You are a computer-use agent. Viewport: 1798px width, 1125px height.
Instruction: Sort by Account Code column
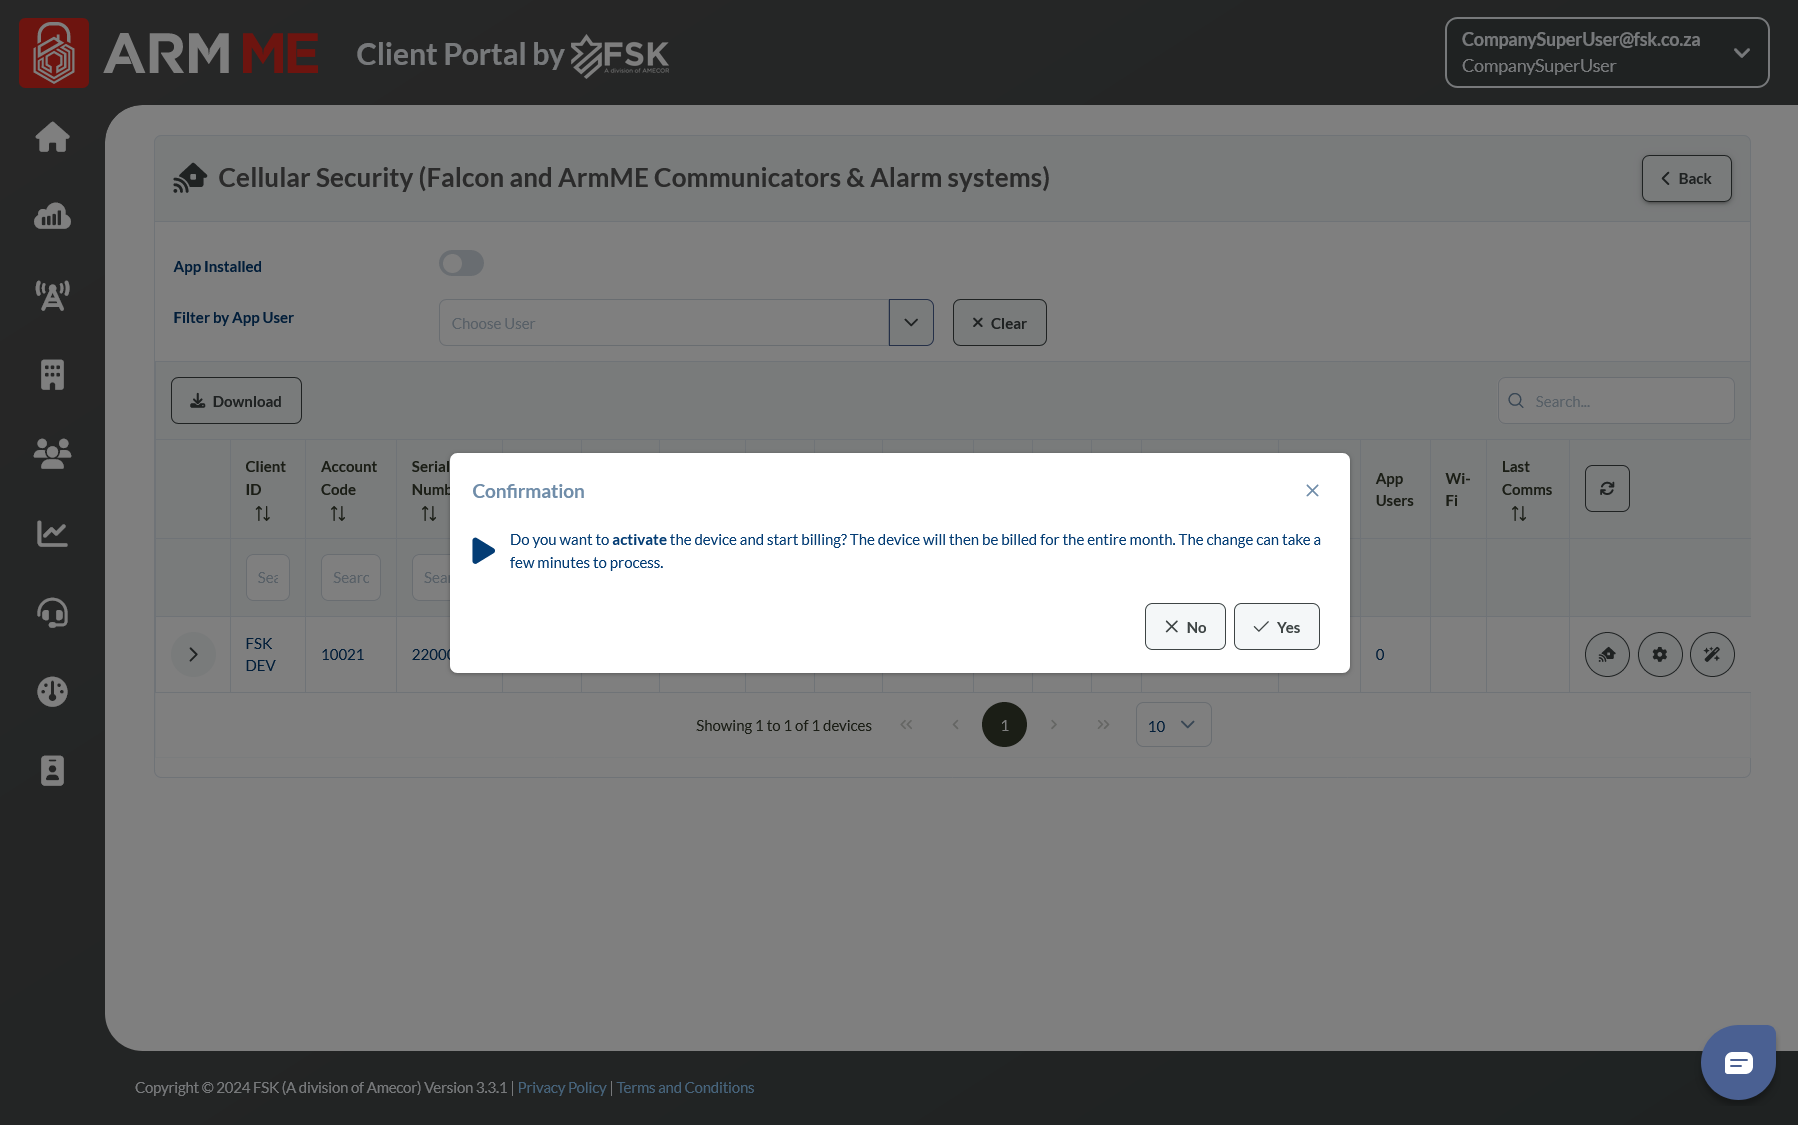[338, 514]
